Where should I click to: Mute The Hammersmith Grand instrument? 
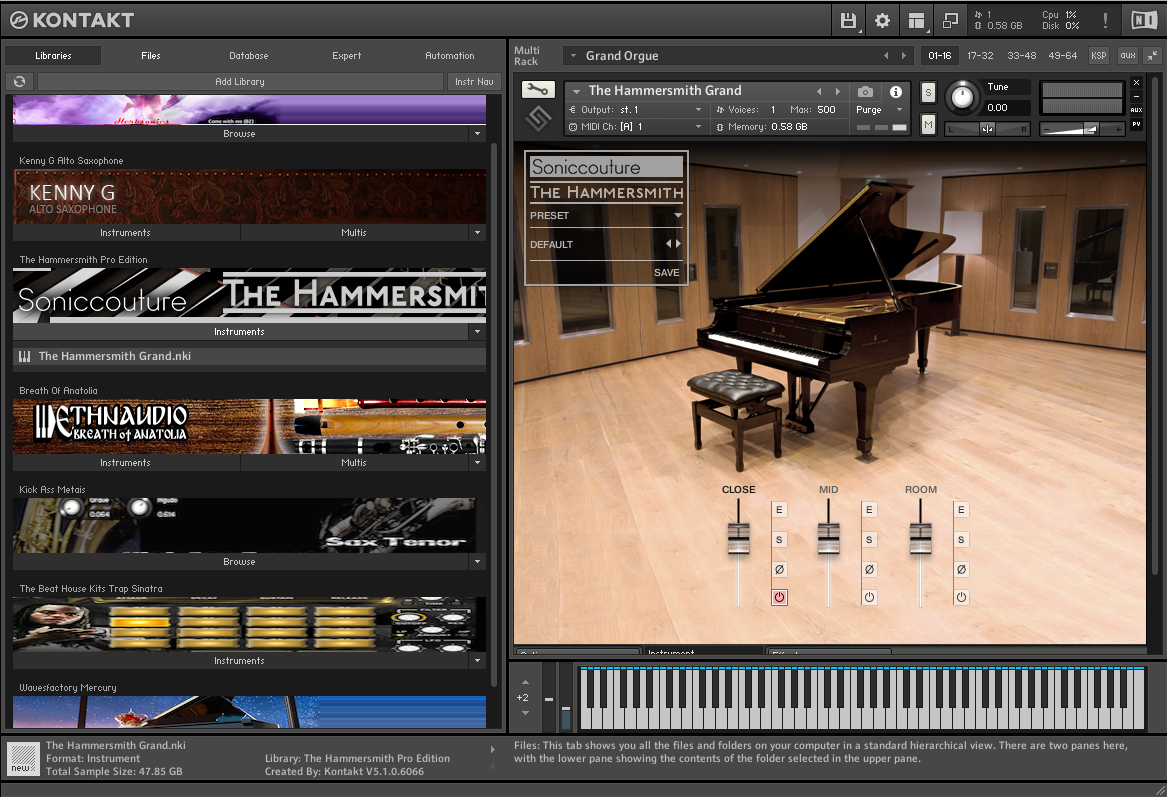928,124
